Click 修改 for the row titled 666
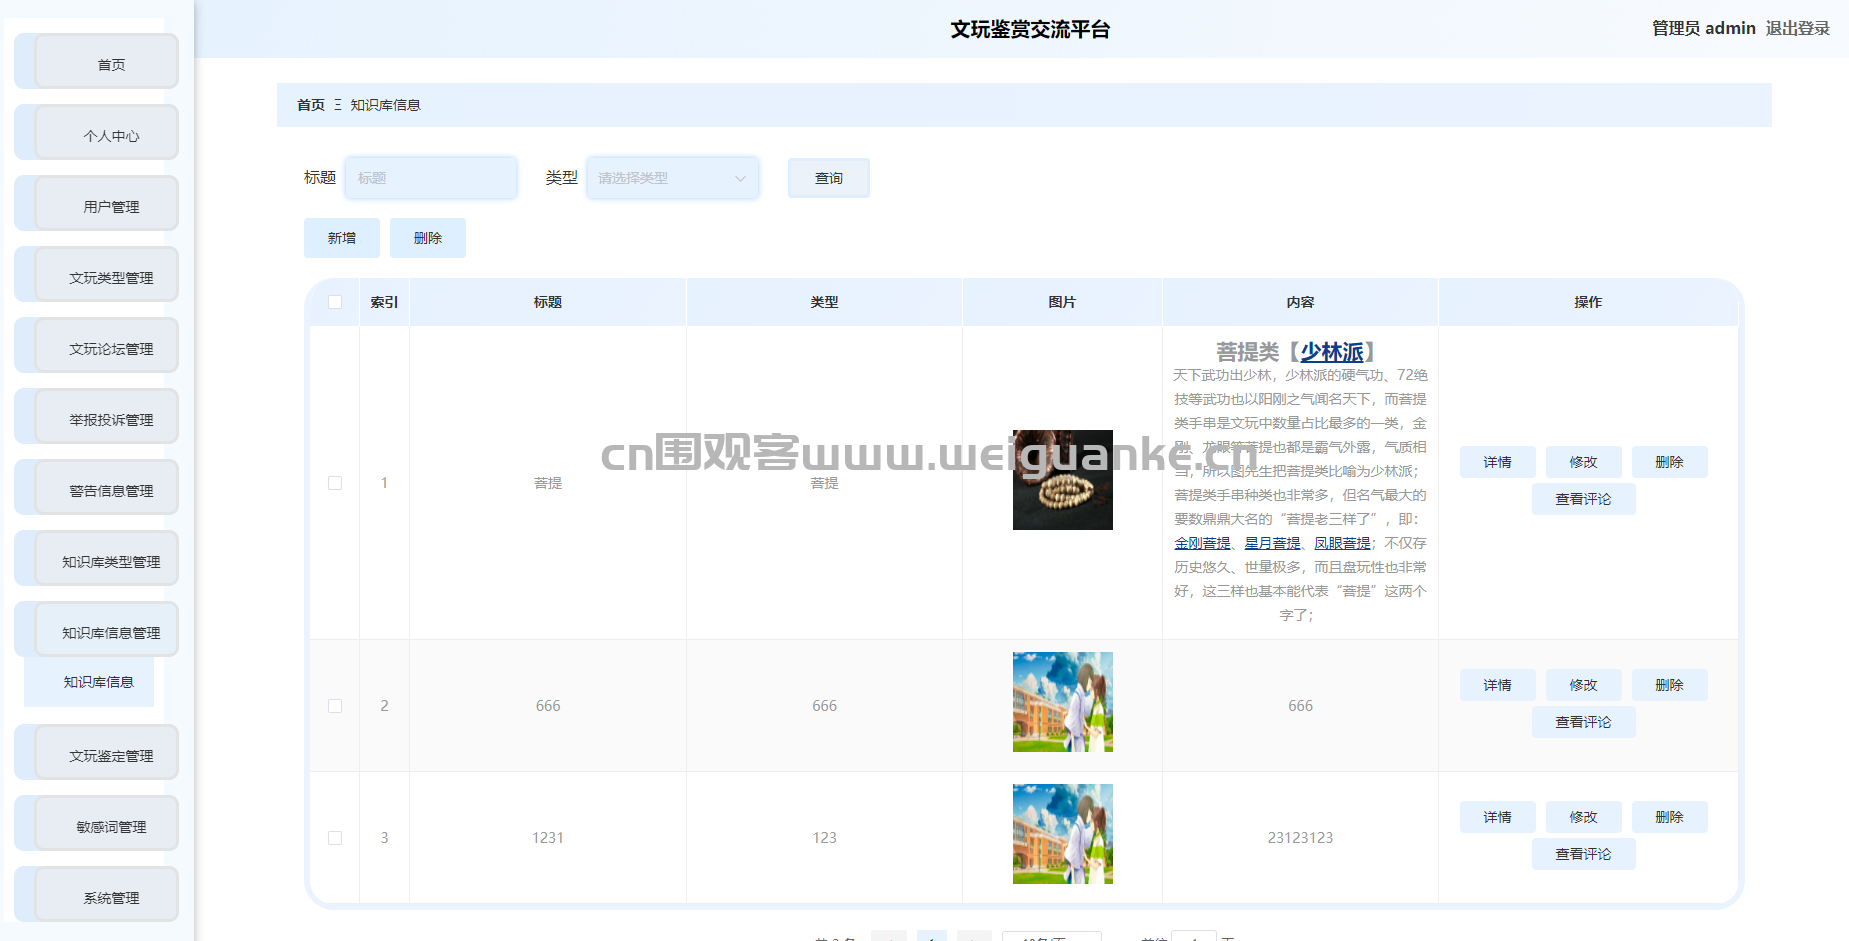The image size is (1849, 941). pyautogui.click(x=1583, y=685)
